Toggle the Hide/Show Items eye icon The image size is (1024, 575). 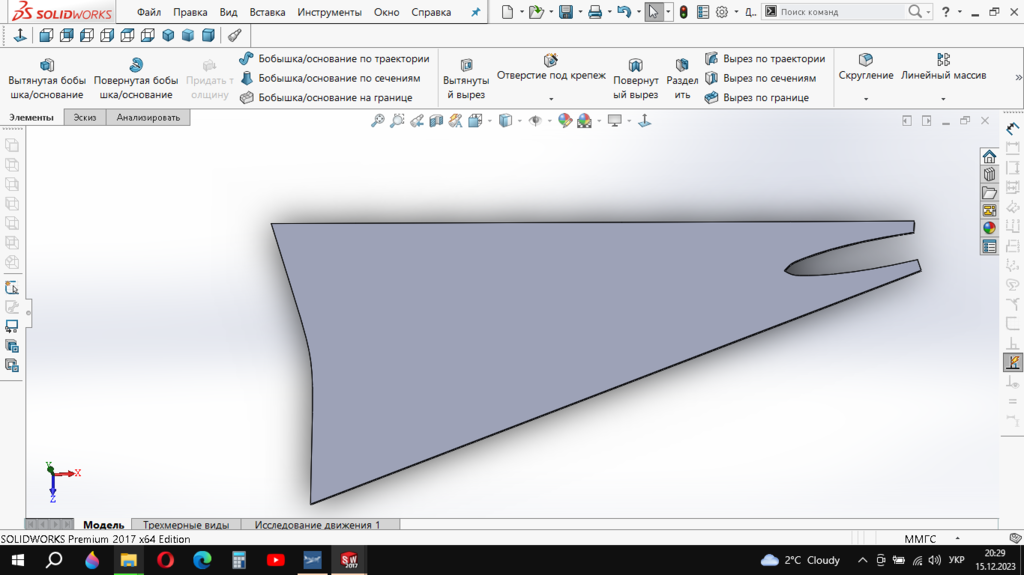pos(536,121)
